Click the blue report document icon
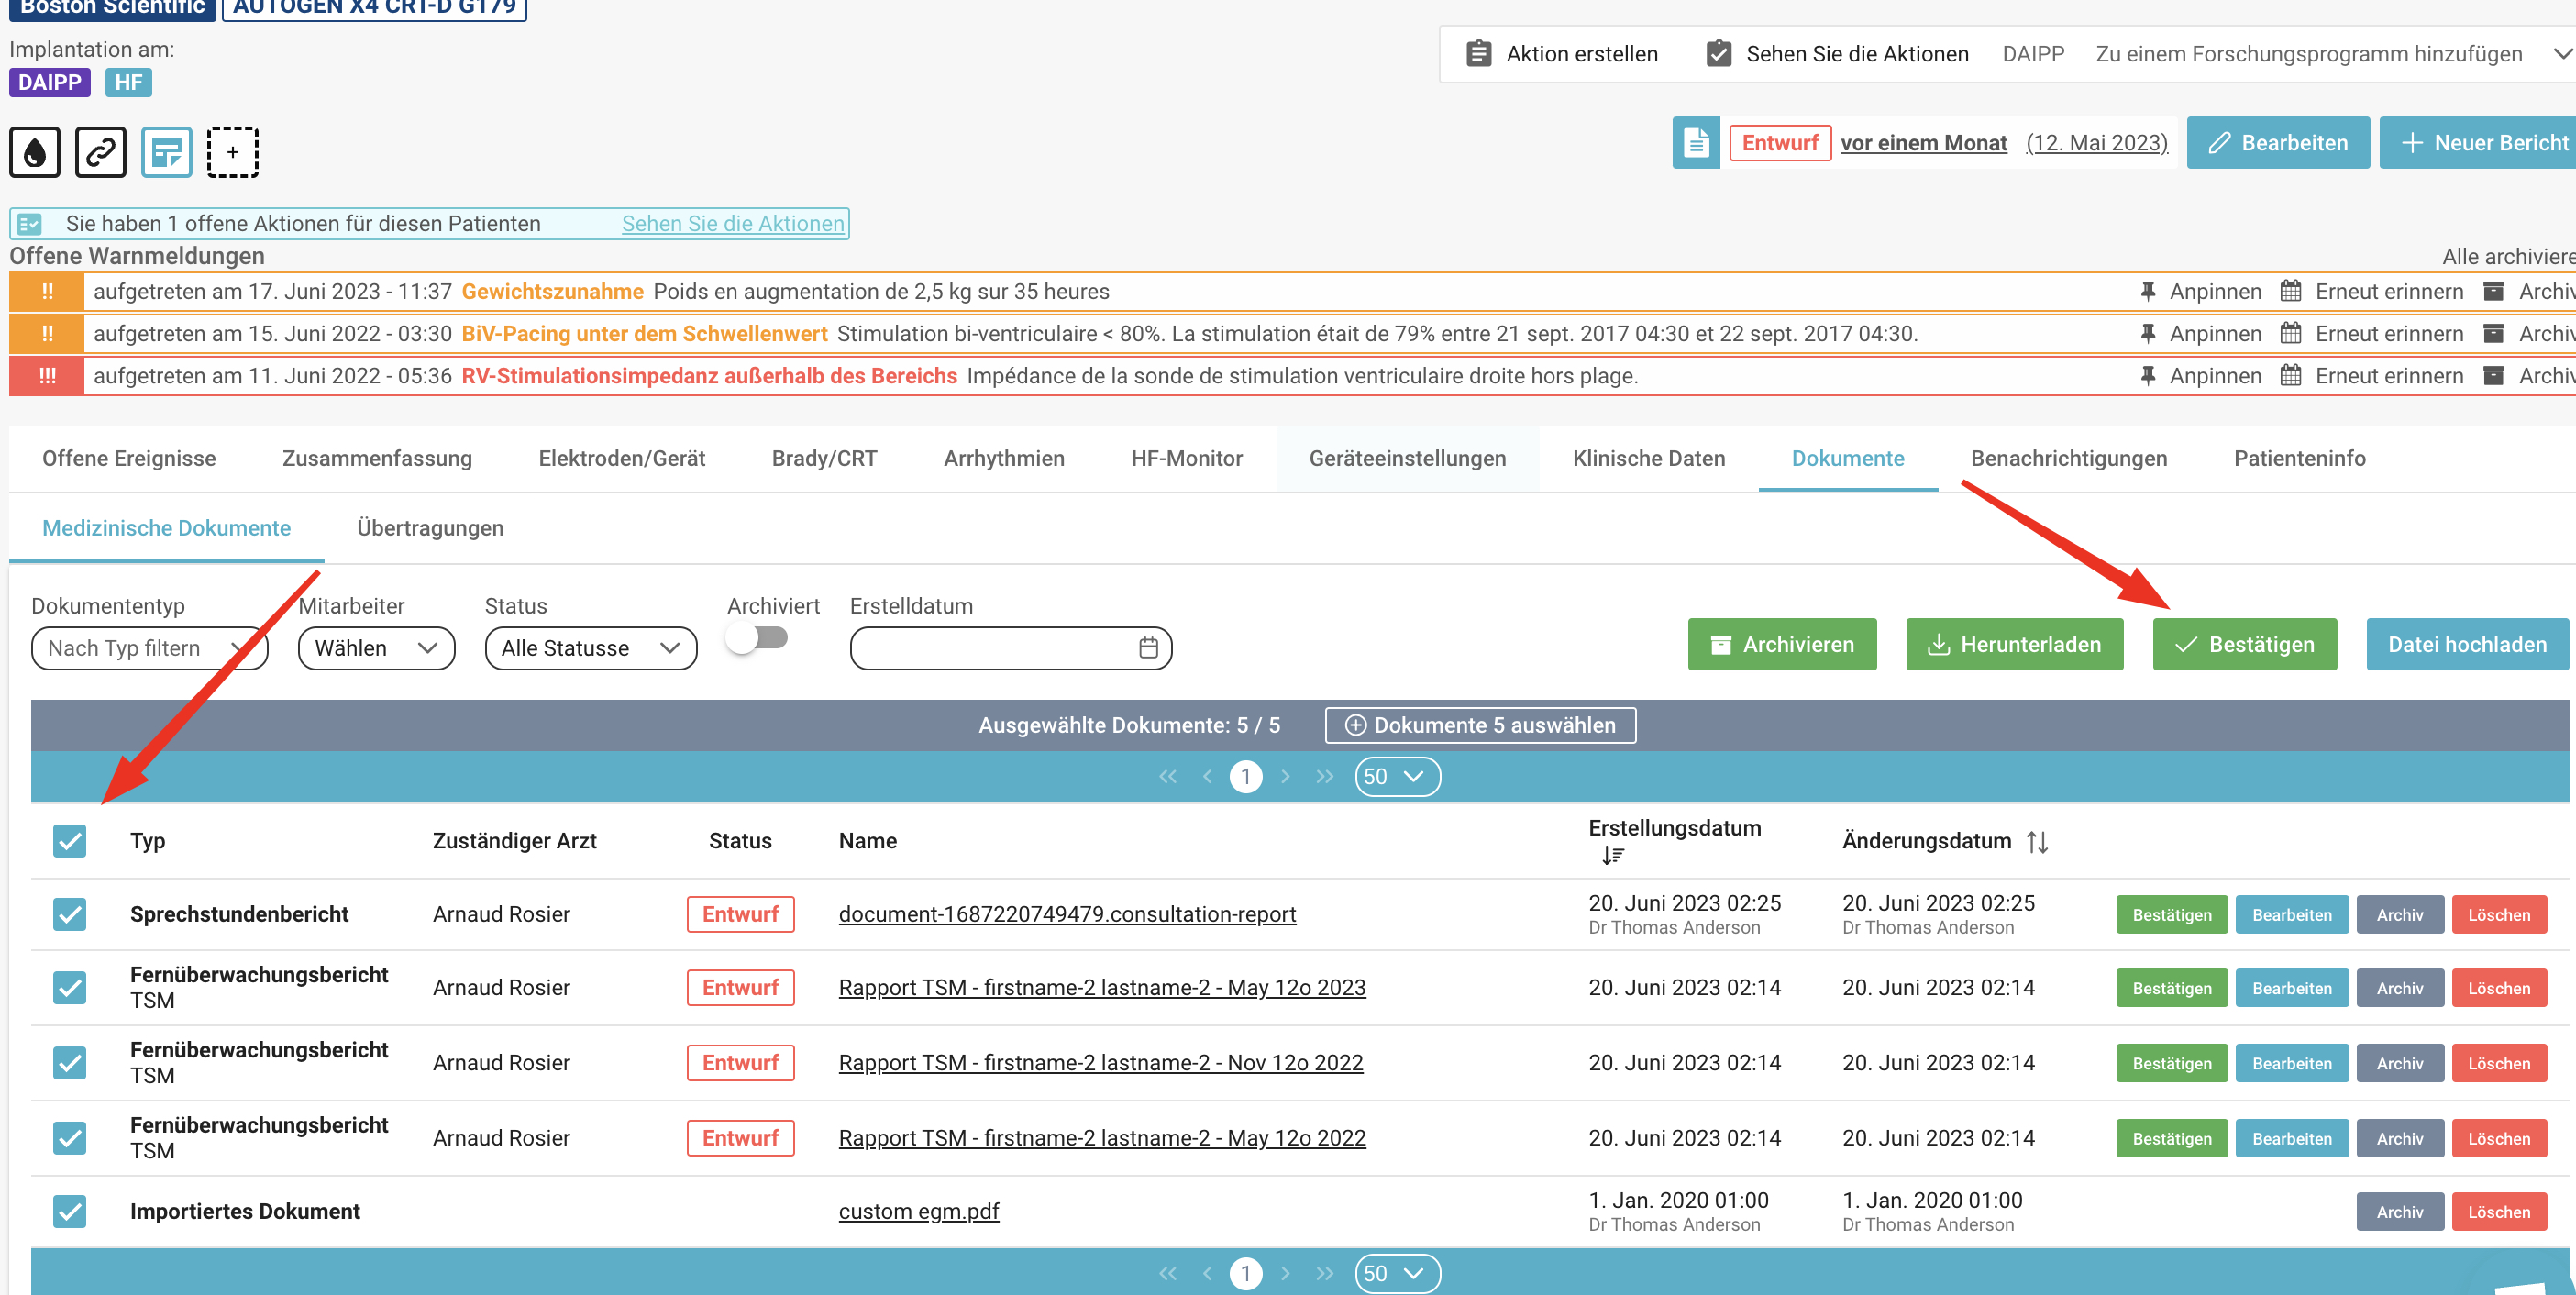Image resolution: width=2576 pixels, height=1295 pixels. pos(1695,143)
